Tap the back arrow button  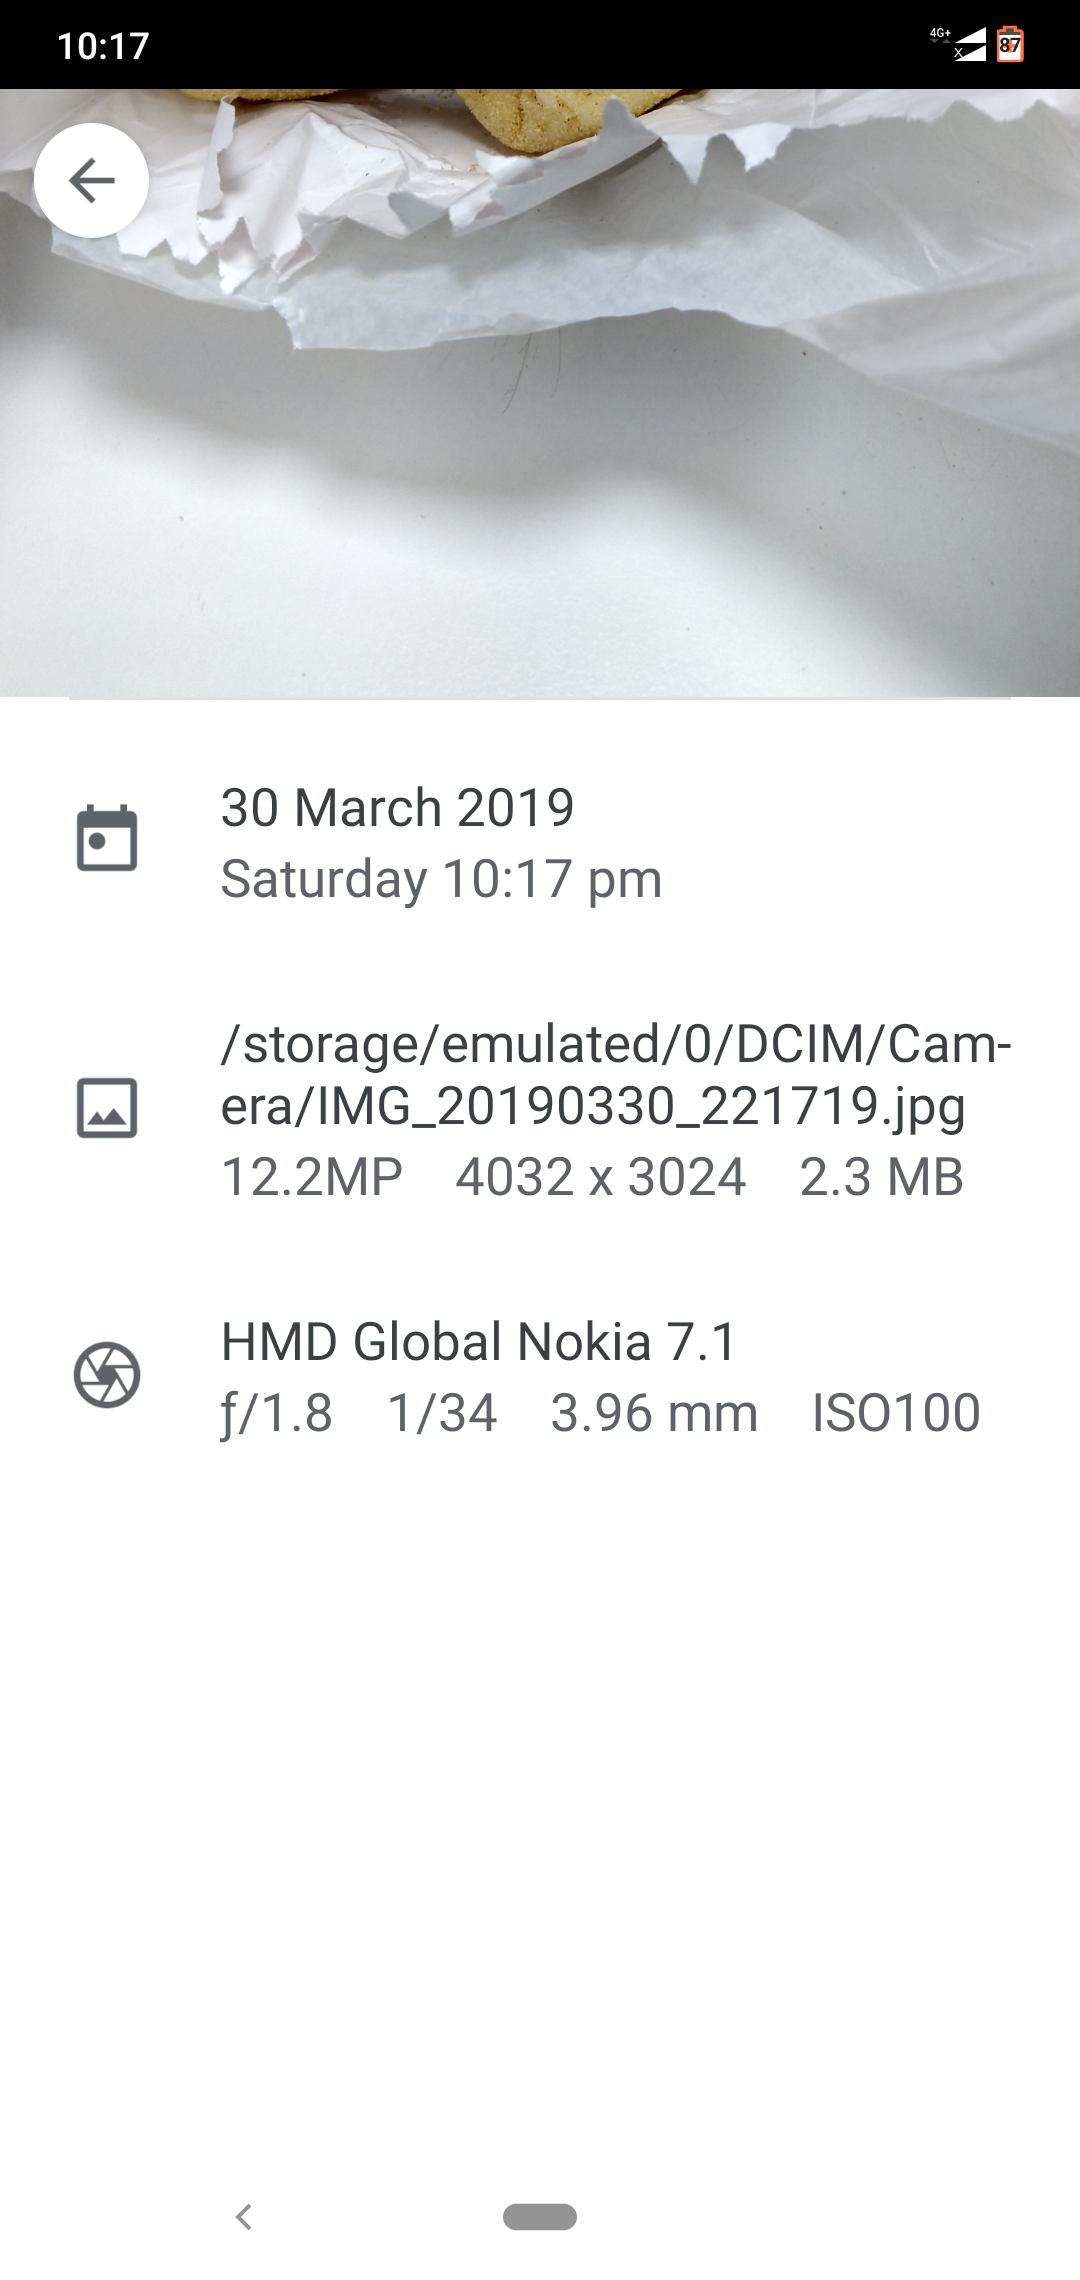tap(91, 180)
